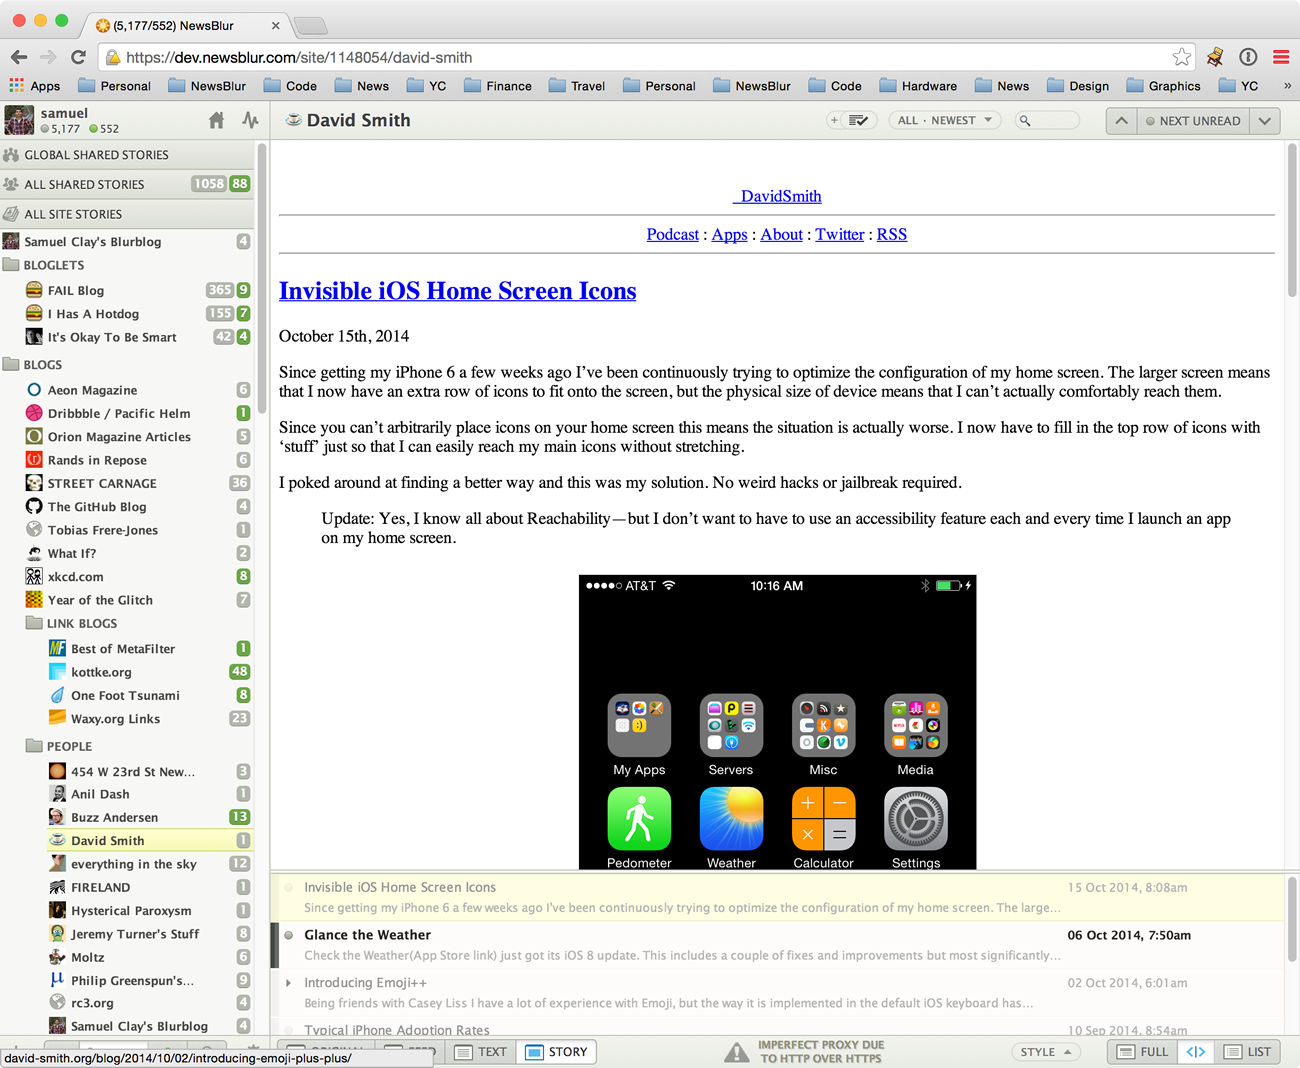Open All Shared Stories
Image resolution: width=1300 pixels, height=1068 pixels.
coord(127,184)
